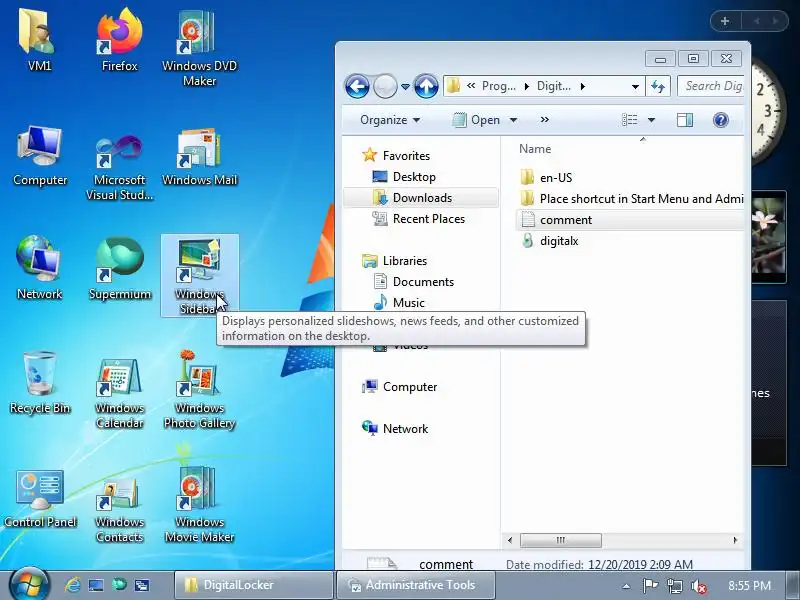800x600 pixels.
Task: Switch to Administrative Tools taskbar window
Action: tap(415, 585)
